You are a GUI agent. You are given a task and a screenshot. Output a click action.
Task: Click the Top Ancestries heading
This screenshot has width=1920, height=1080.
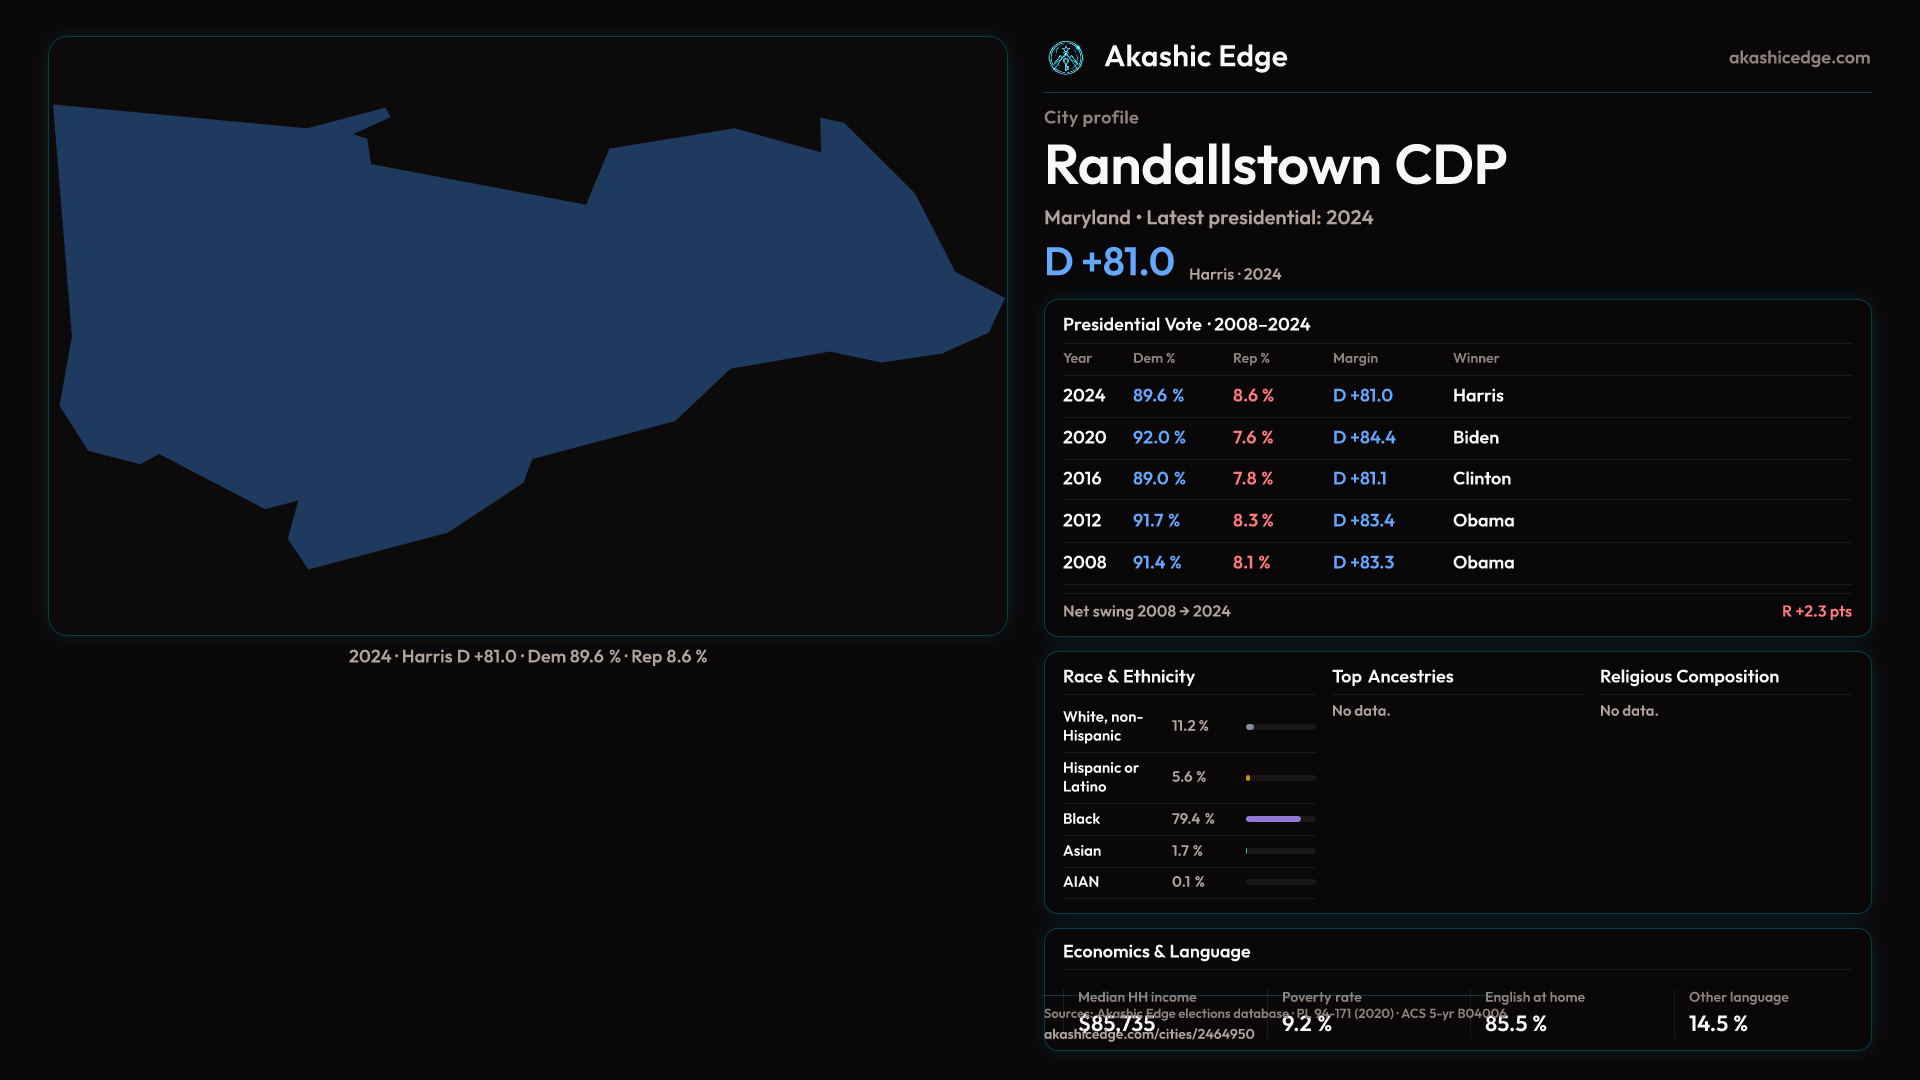[1392, 677]
